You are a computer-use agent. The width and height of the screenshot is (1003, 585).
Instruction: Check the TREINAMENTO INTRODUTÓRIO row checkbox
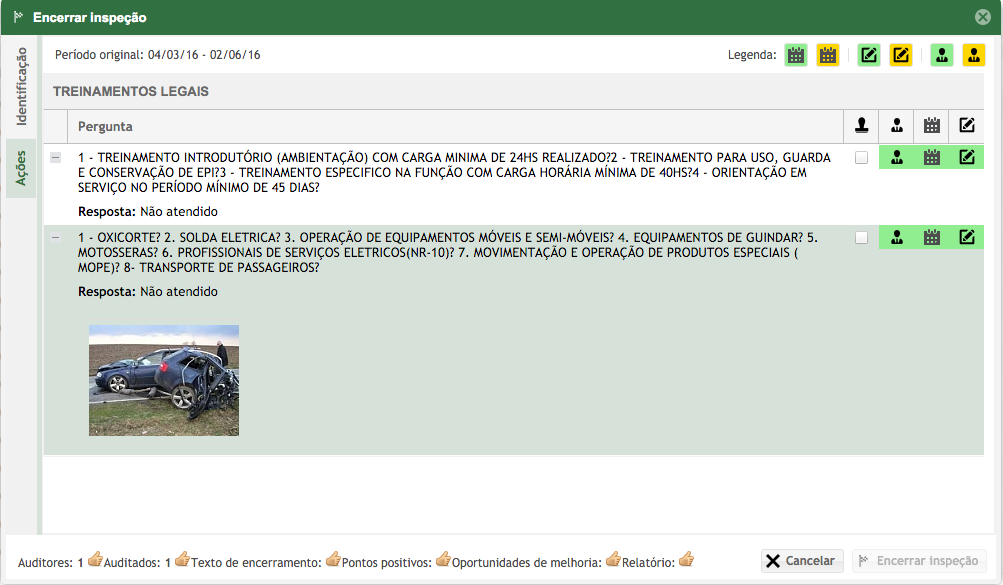pos(862,158)
